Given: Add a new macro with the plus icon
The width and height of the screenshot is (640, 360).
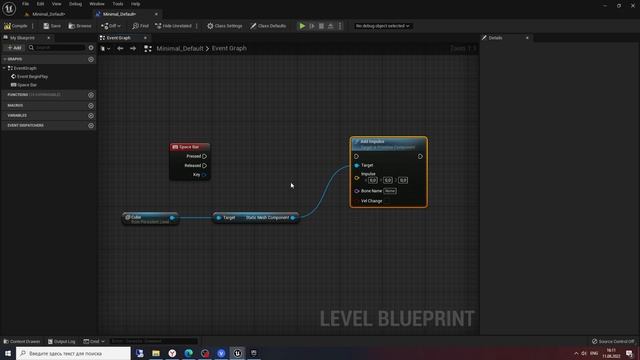Looking at the screenshot, I should click(91, 105).
